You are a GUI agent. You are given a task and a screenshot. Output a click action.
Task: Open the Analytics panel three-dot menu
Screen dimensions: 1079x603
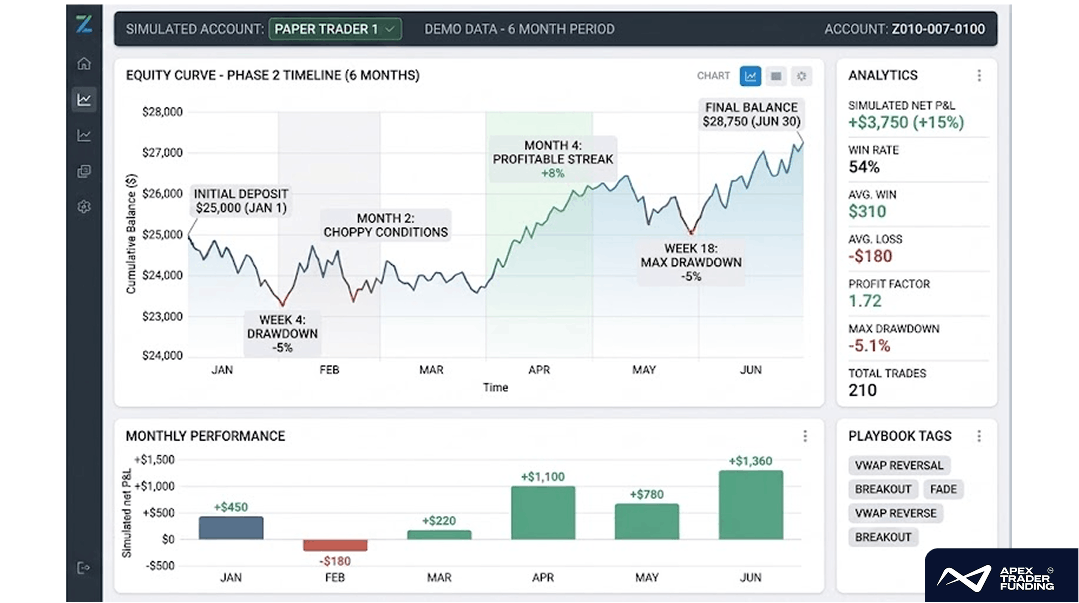click(979, 76)
